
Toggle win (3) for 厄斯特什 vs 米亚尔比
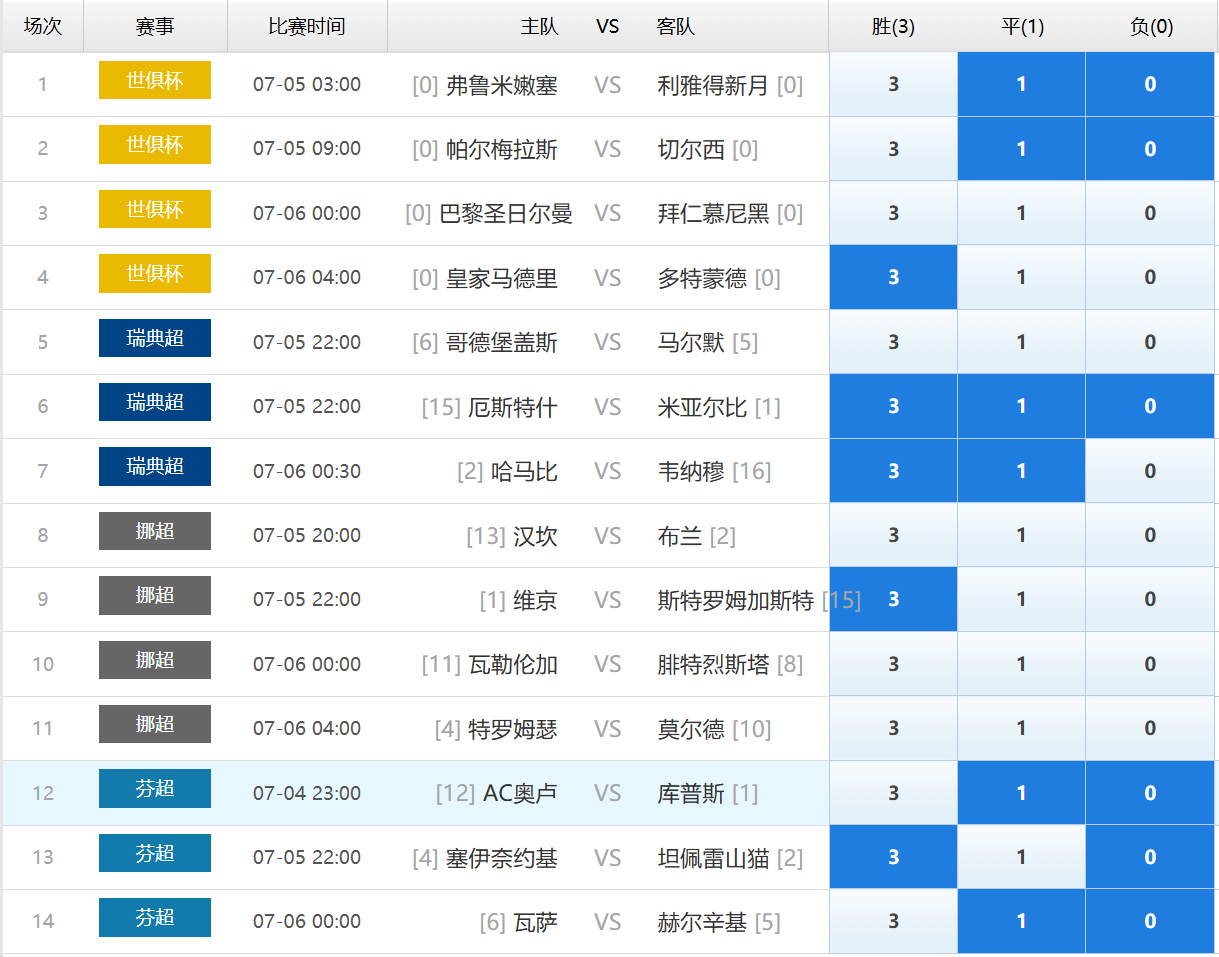pyautogui.click(x=893, y=406)
